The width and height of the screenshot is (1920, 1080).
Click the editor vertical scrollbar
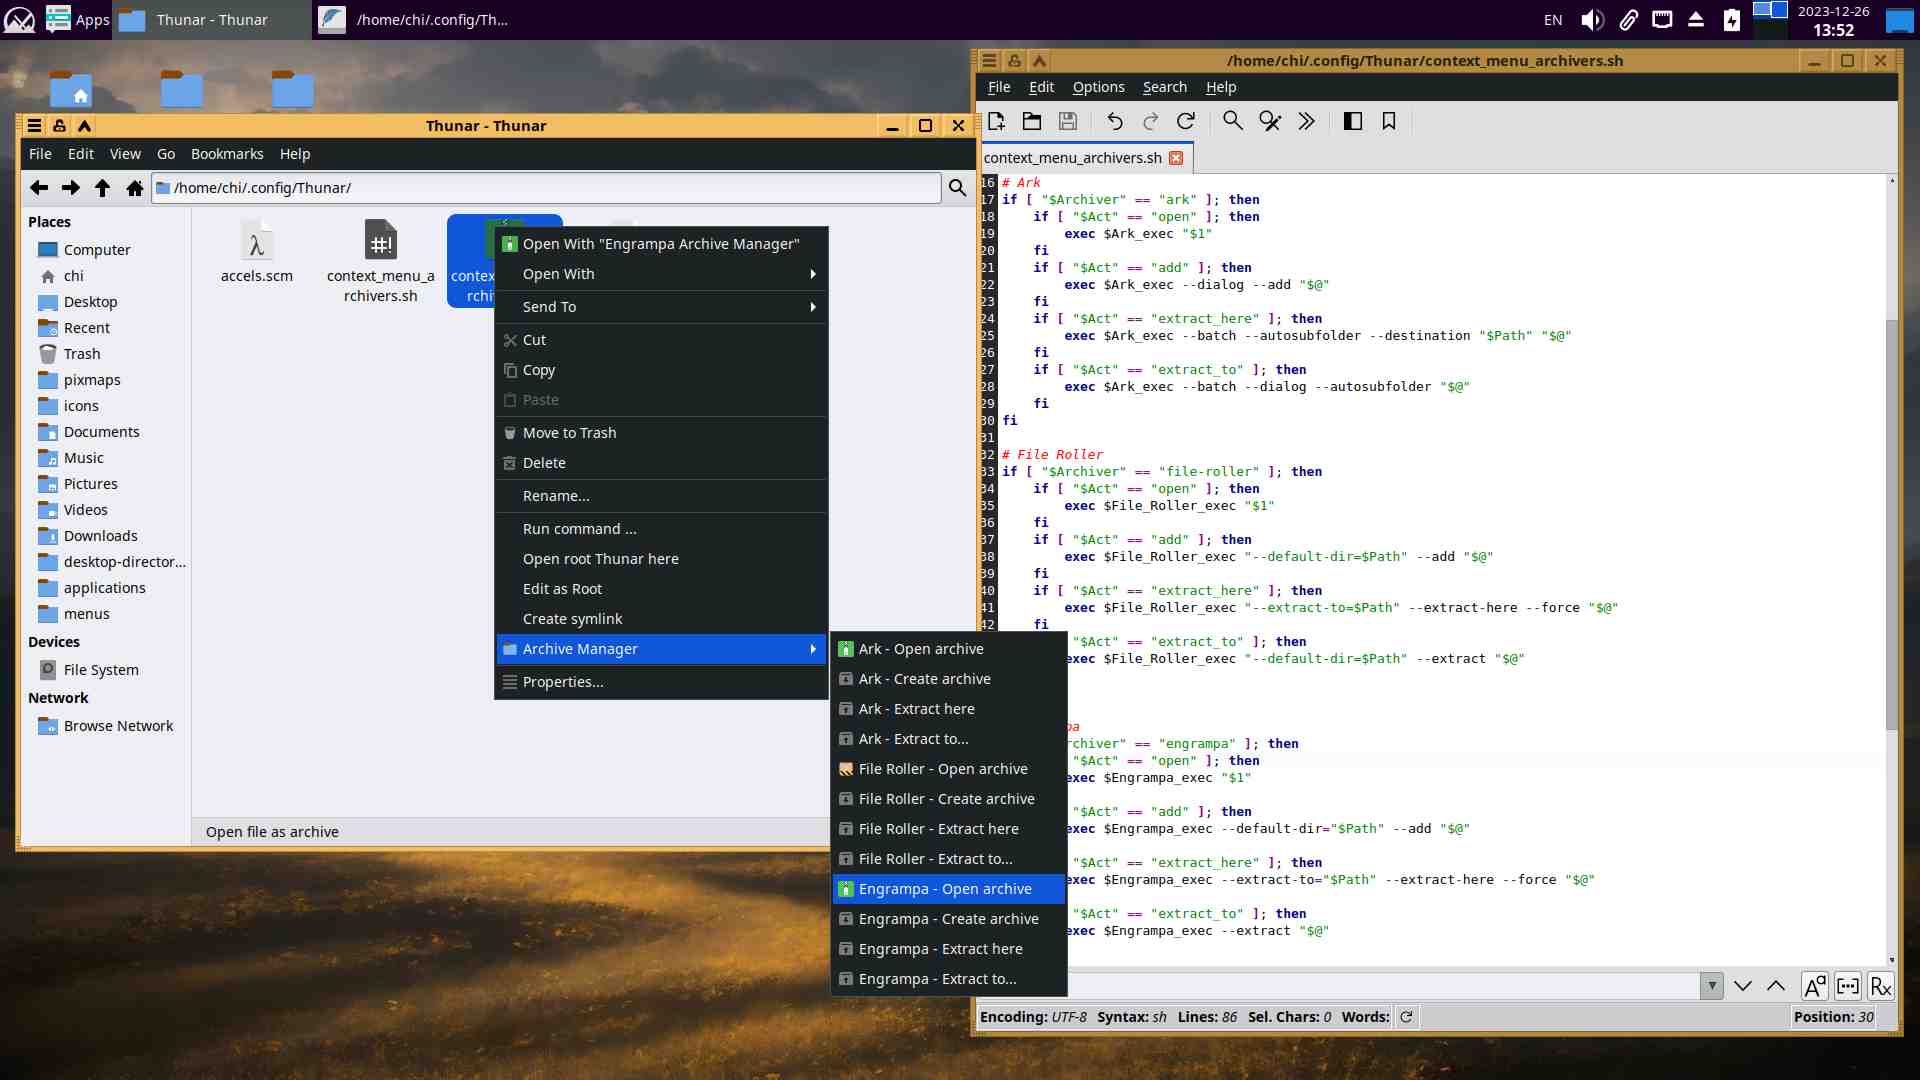click(x=1891, y=520)
